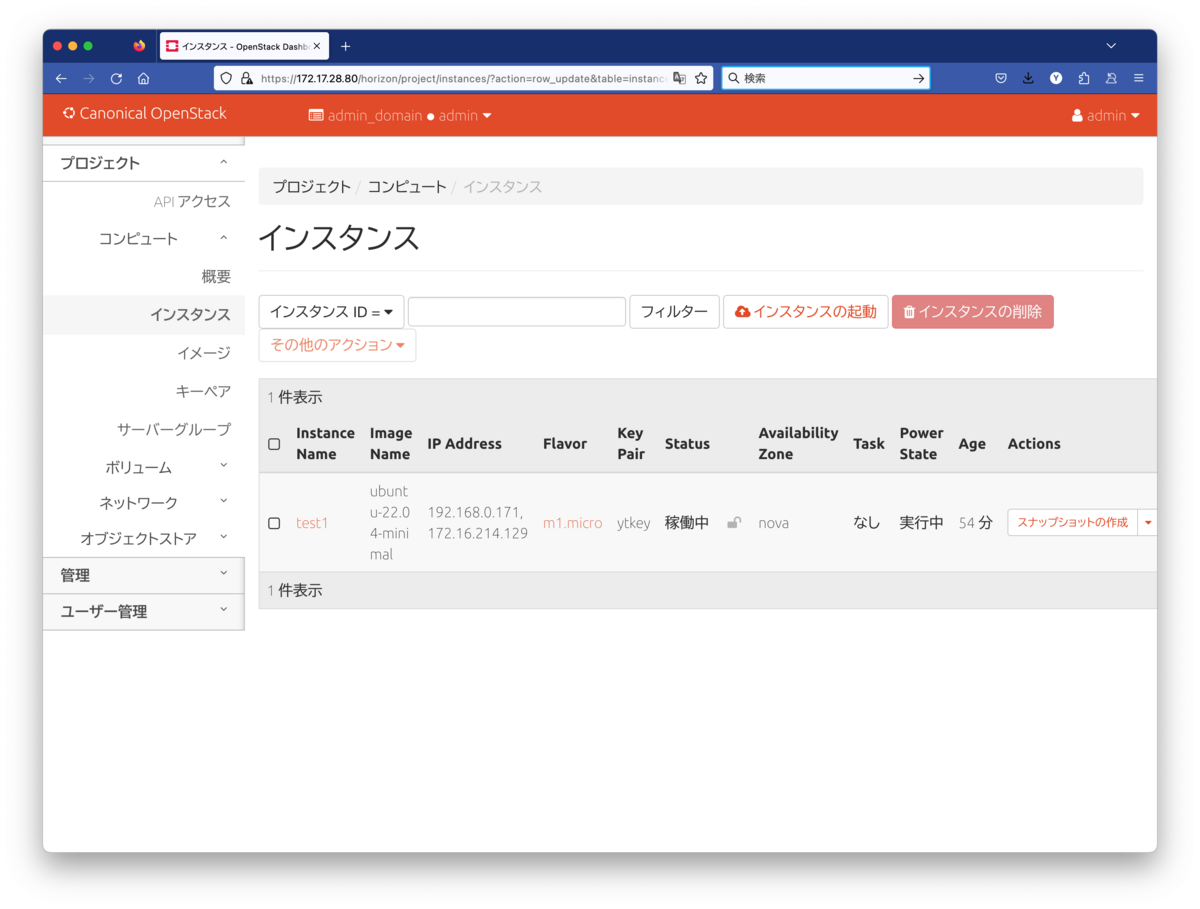Click the round Y extension icon
The image size is (1200, 909).
(1056, 78)
